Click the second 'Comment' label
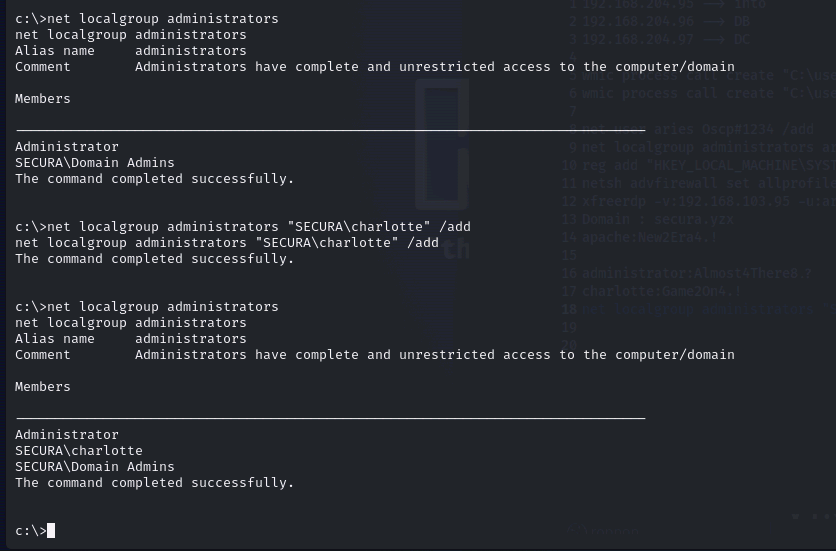The width and height of the screenshot is (836, 551). click(43, 355)
